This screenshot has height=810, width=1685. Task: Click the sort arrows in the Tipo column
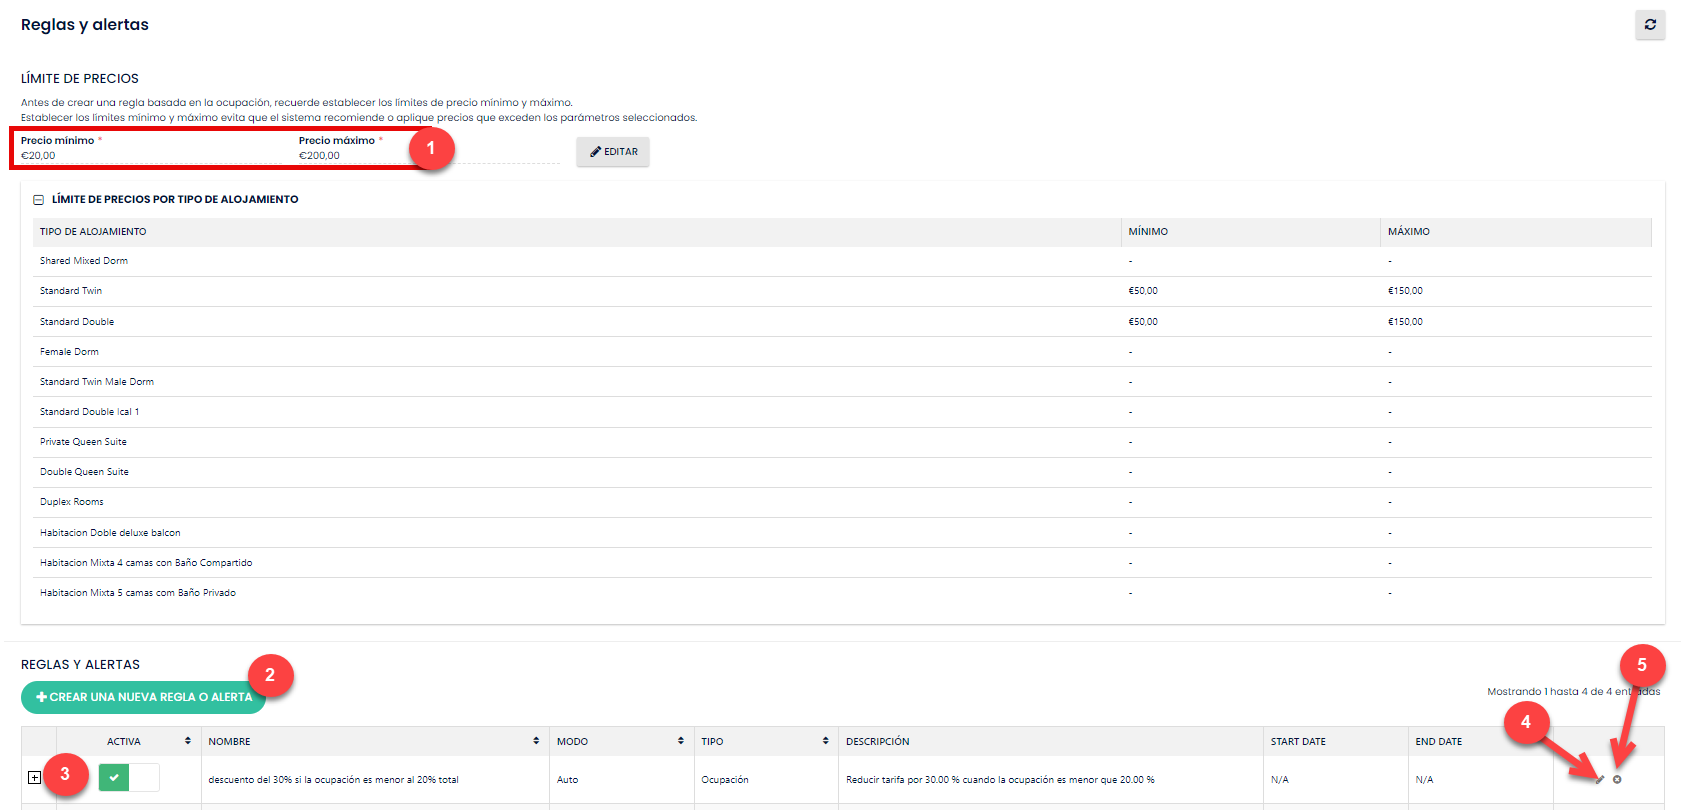tap(825, 741)
